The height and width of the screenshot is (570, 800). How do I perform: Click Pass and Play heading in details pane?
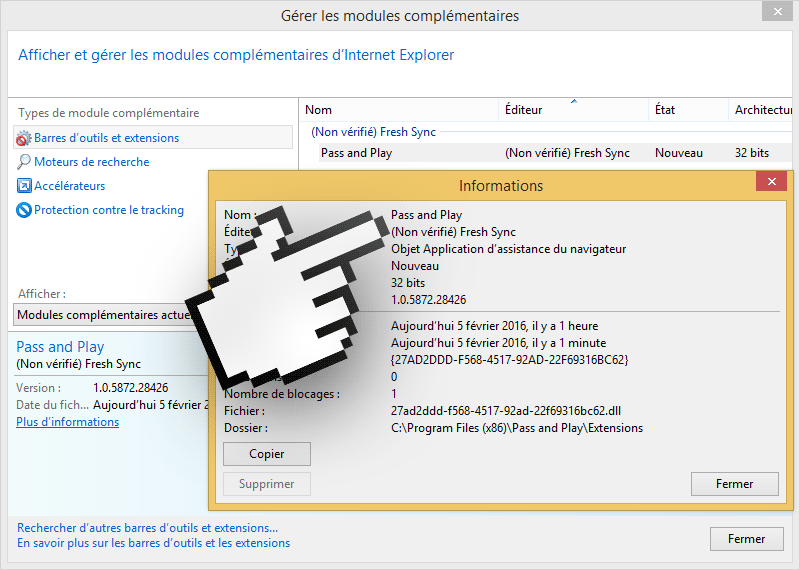60,347
